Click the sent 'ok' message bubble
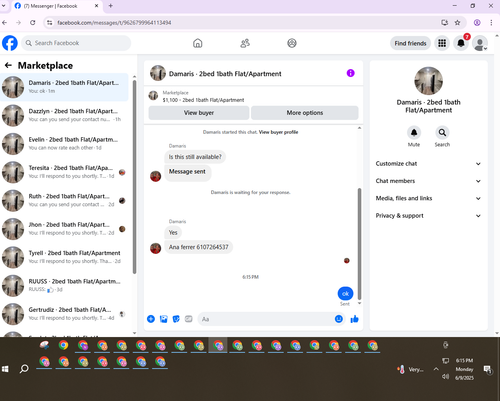 (x=345, y=294)
